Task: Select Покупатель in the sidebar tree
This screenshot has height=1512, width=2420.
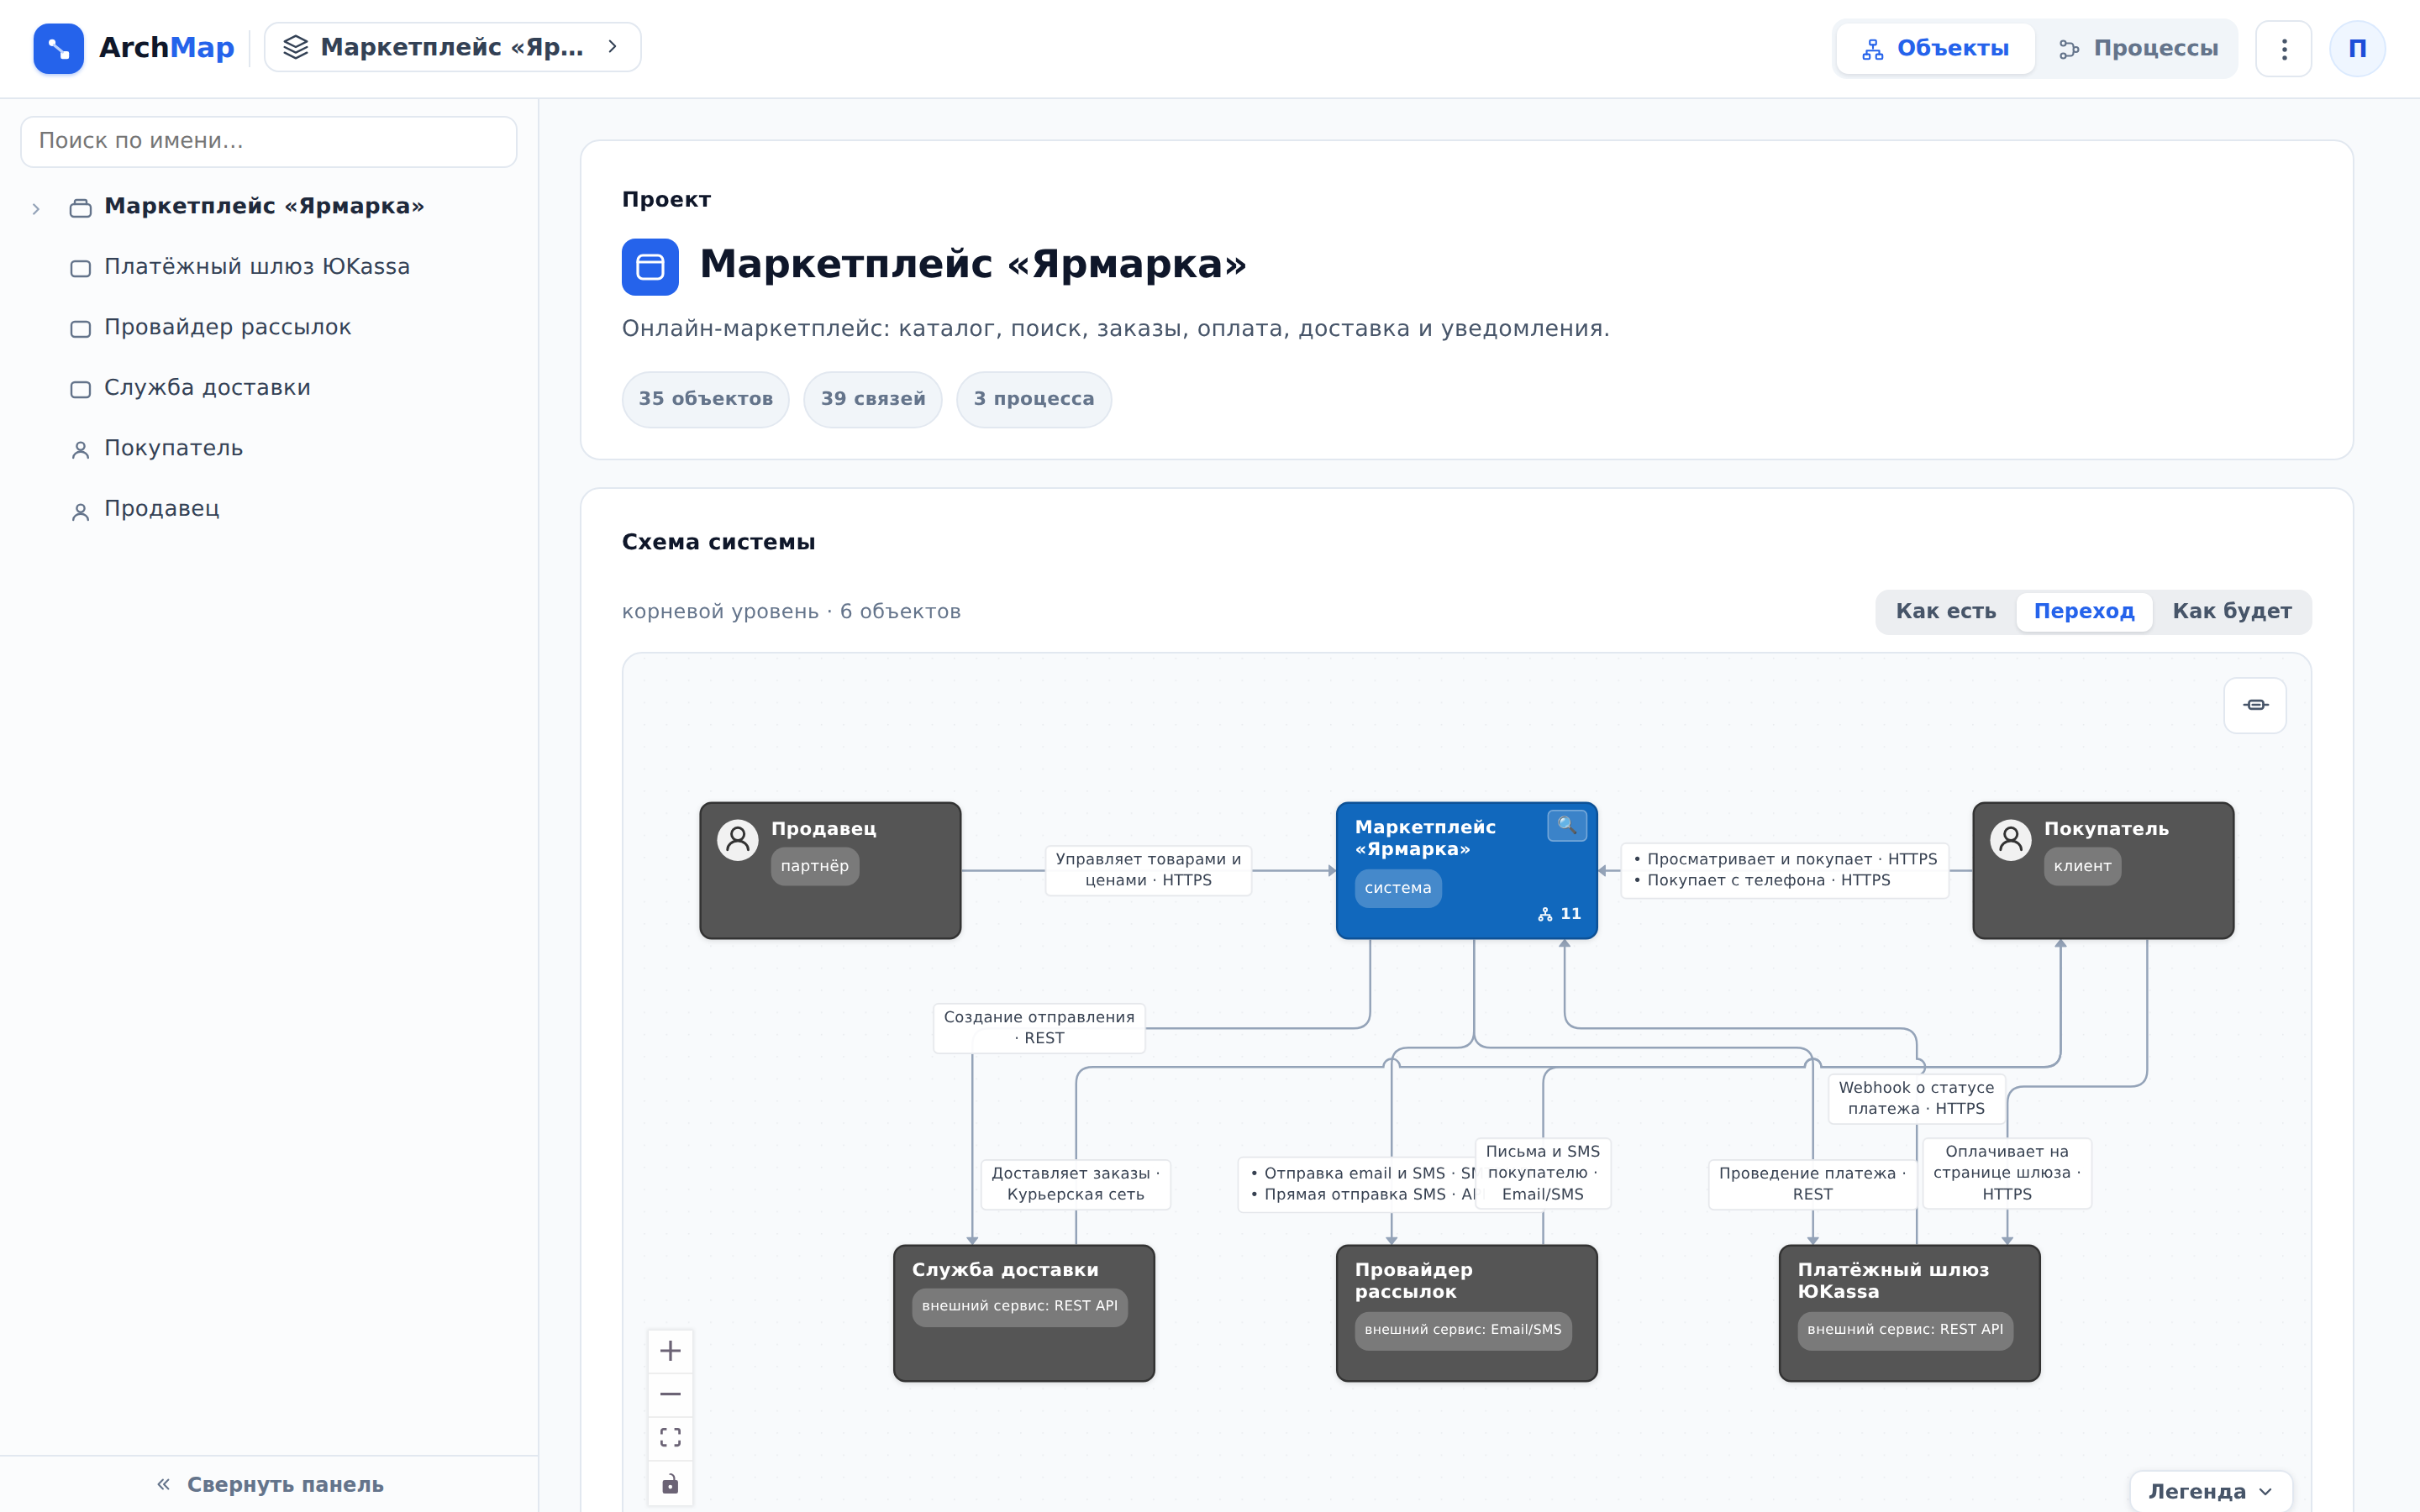Action: tap(173, 448)
